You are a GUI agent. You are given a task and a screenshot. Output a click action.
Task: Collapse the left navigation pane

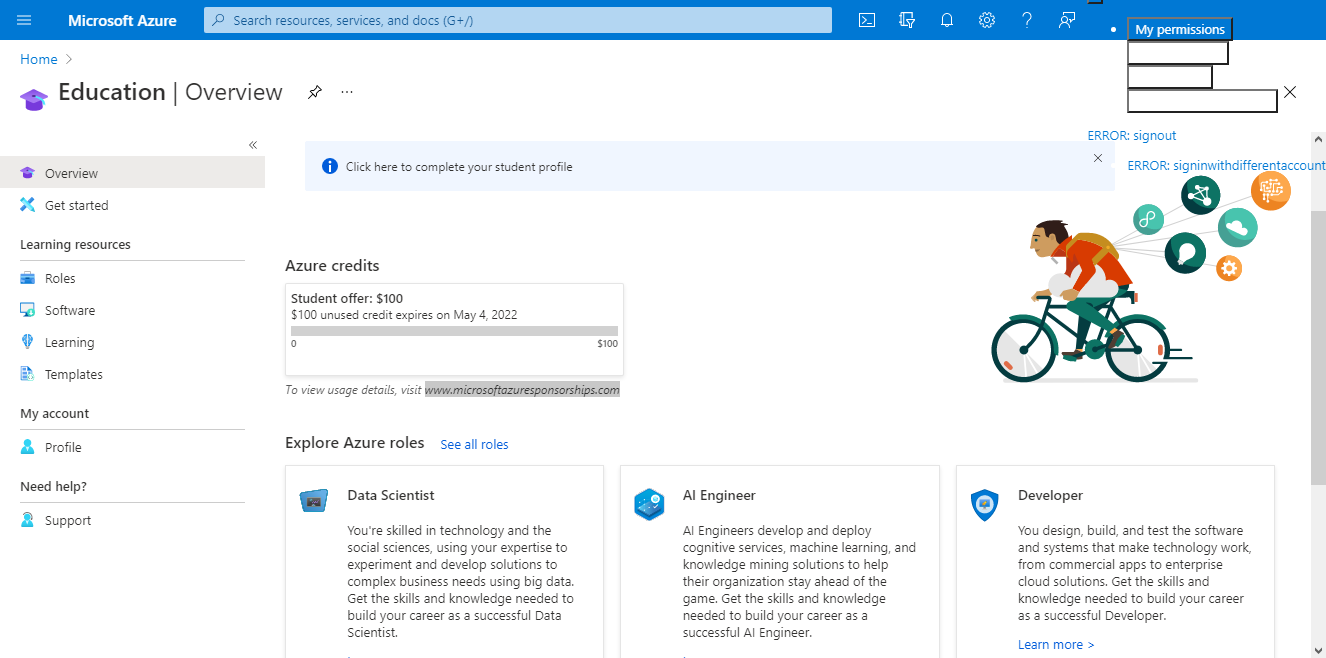pyautogui.click(x=252, y=144)
